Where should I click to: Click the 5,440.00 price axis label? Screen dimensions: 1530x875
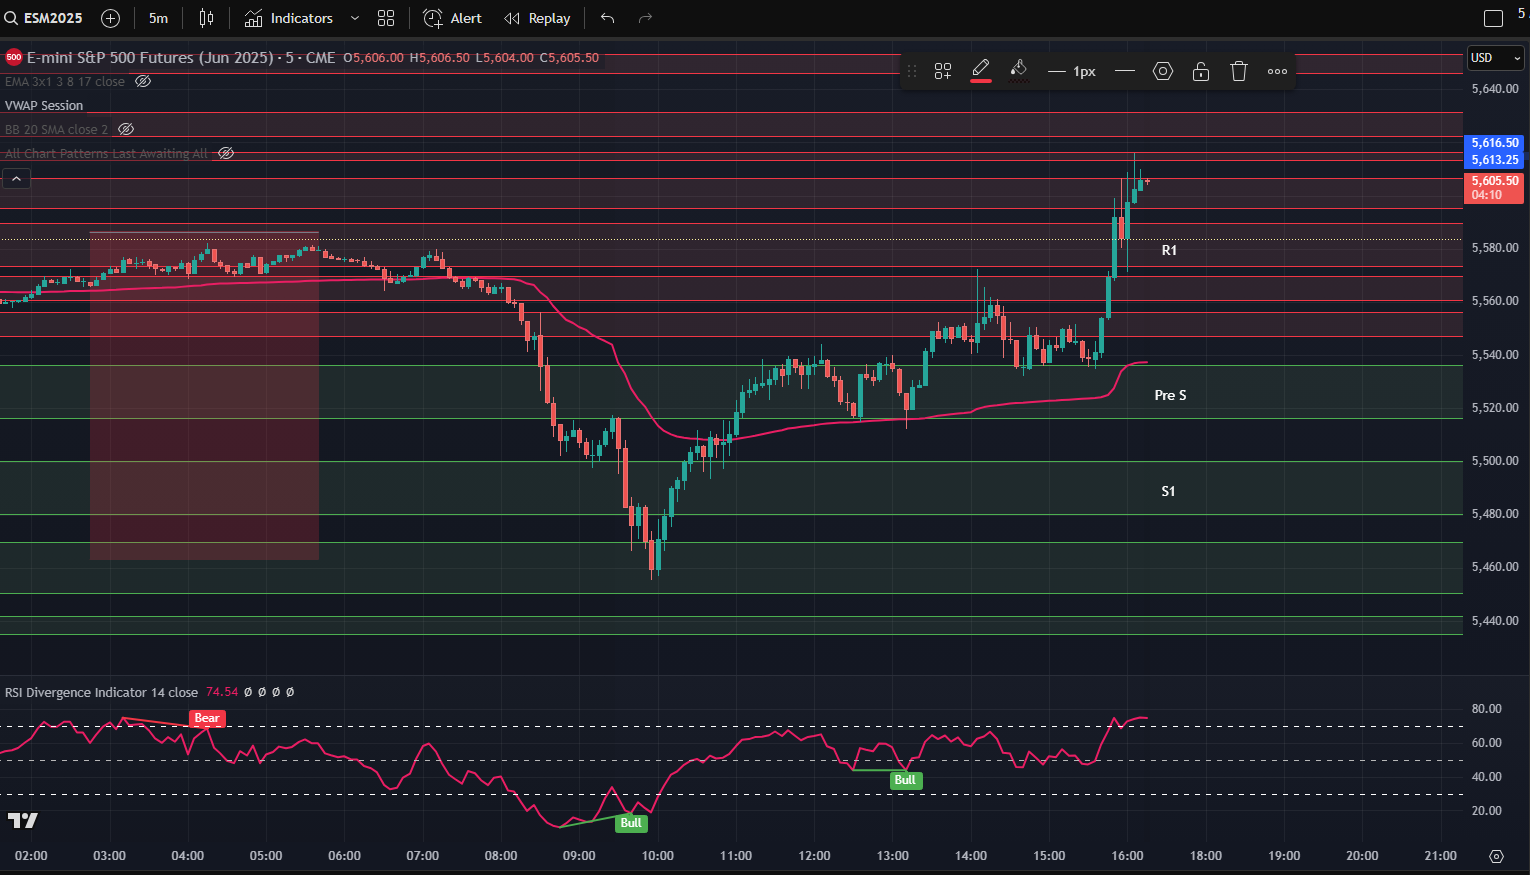coord(1495,621)
